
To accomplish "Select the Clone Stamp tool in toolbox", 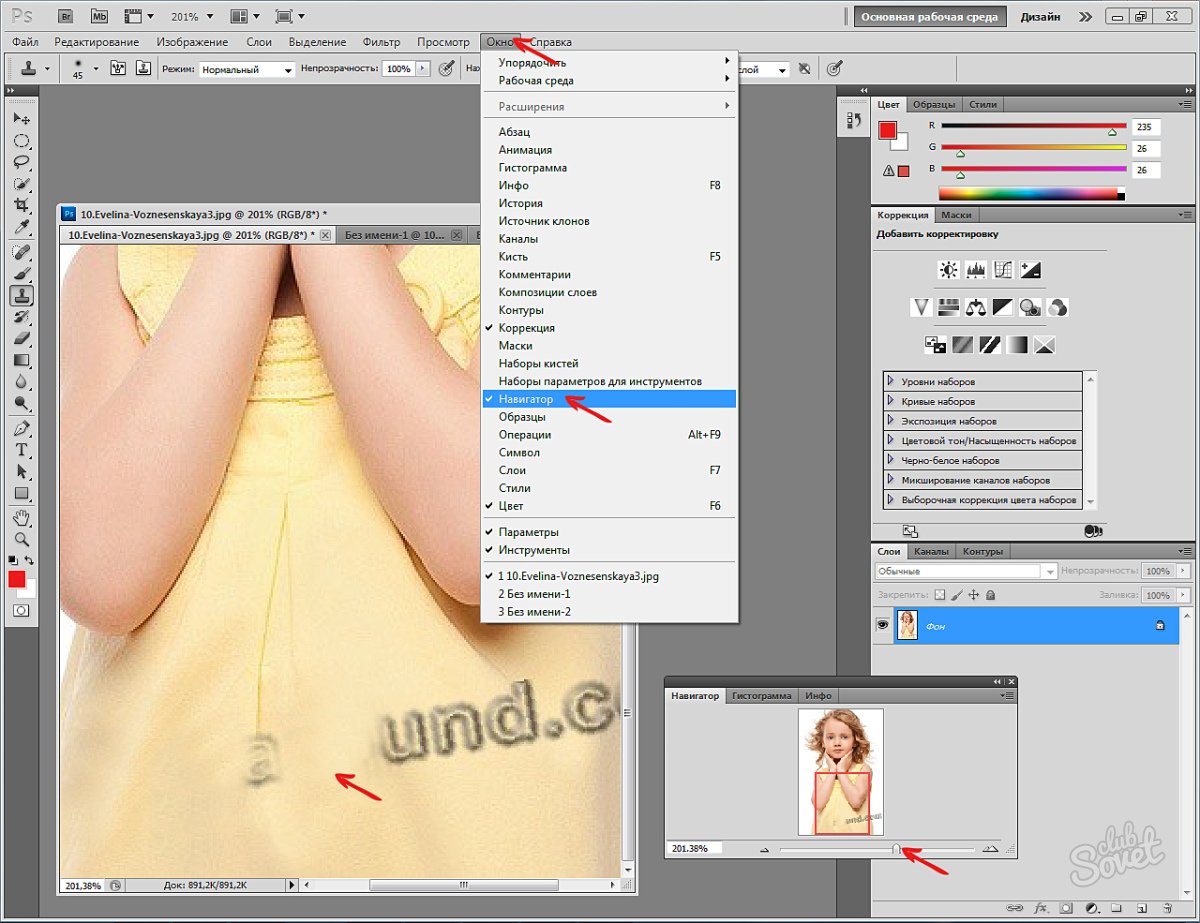I will pos(21,295).
